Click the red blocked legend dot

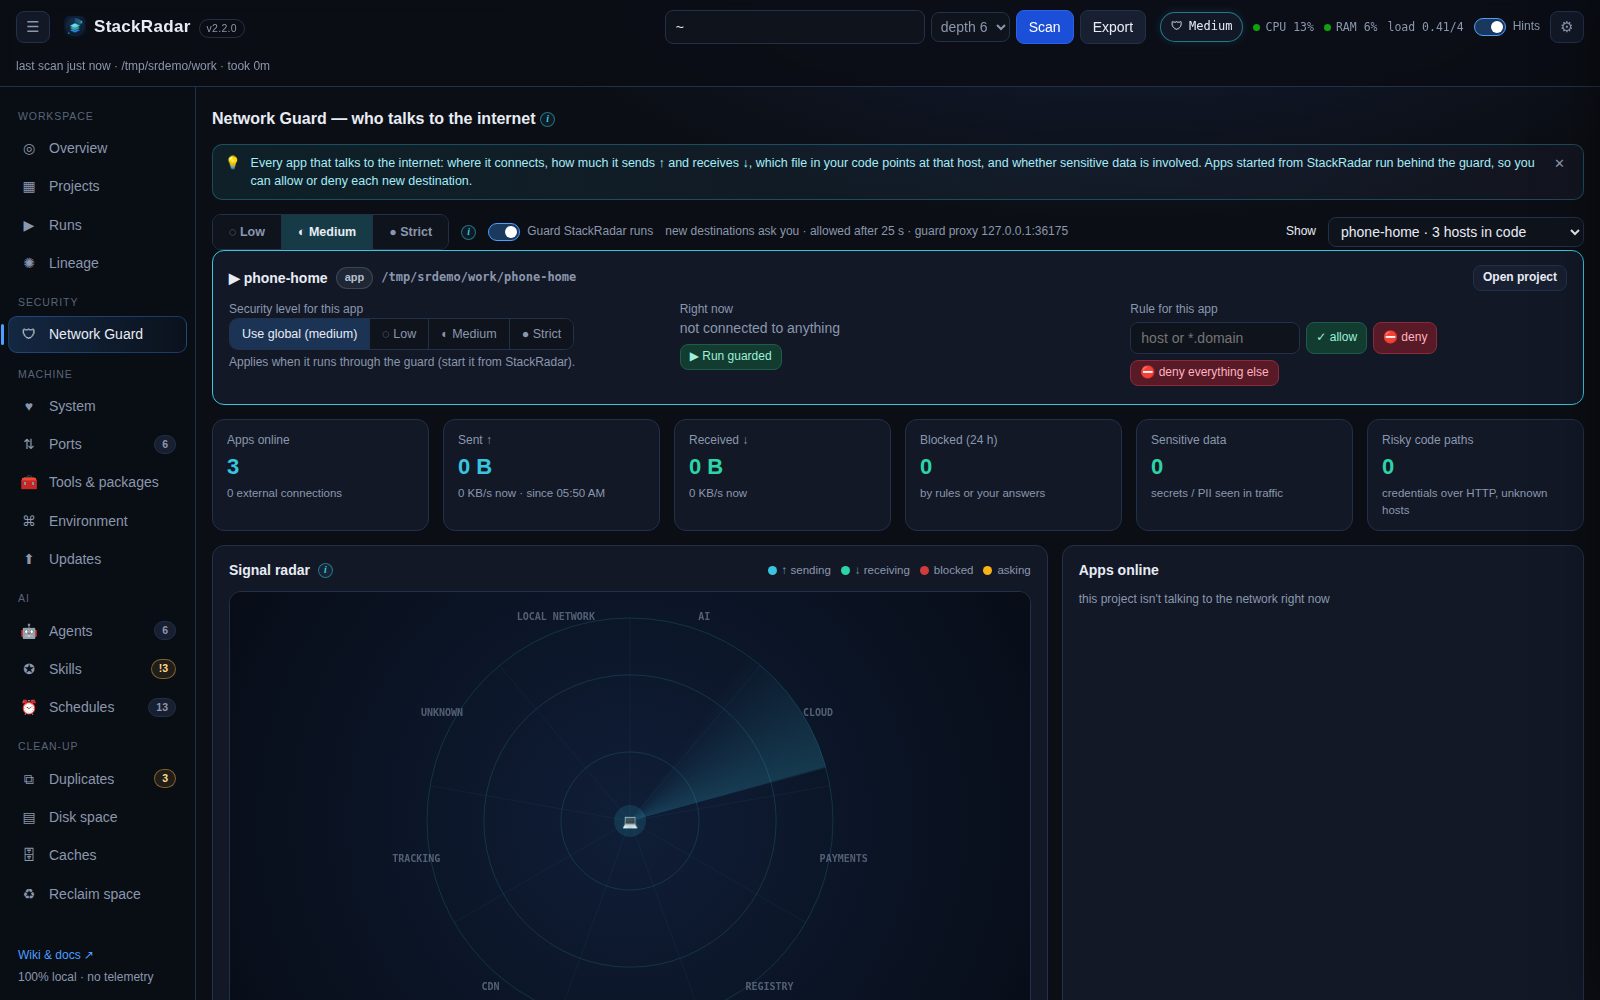(925, 571)
